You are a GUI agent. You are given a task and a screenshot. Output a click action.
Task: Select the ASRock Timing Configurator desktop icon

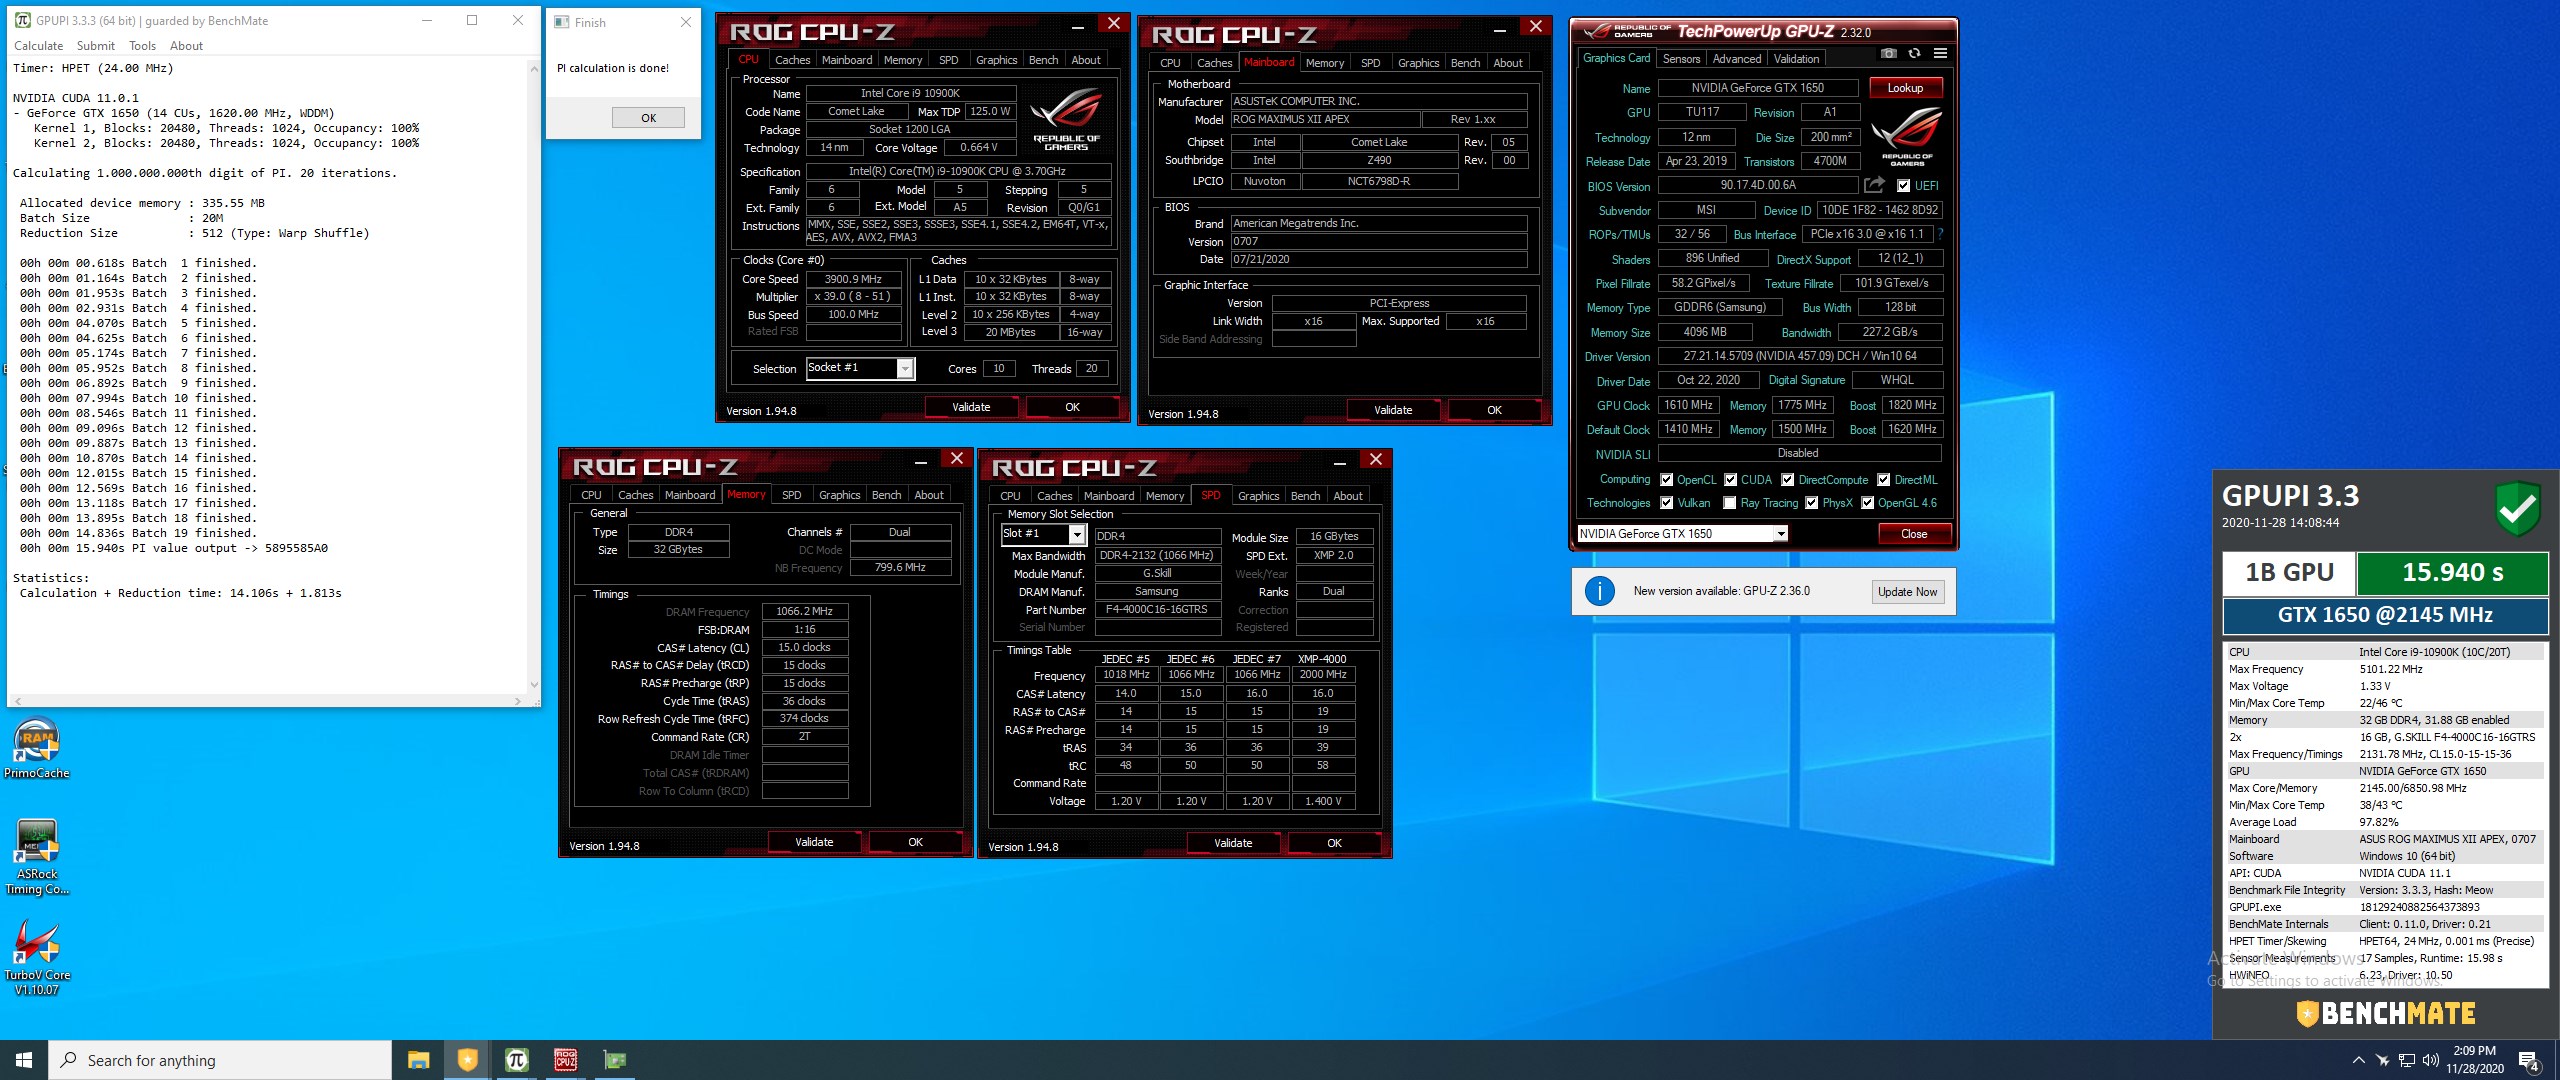[x=36, y=857]
